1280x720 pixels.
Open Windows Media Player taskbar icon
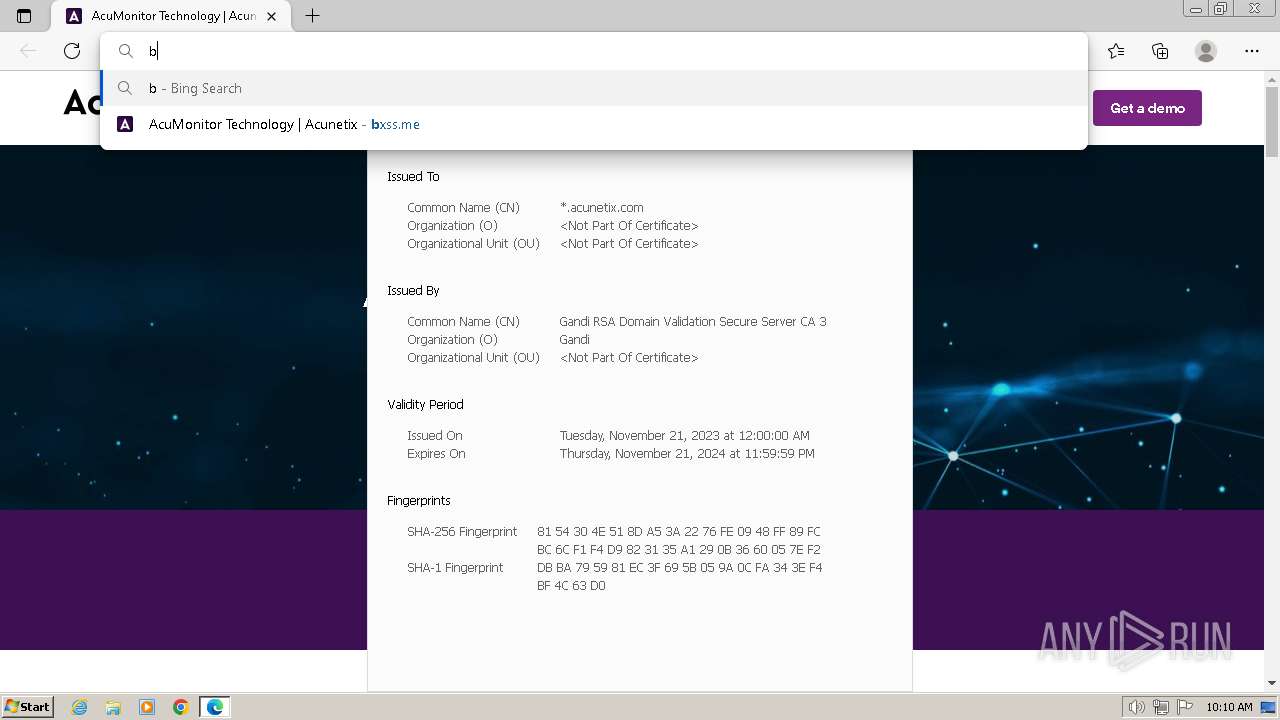[147, 707]
